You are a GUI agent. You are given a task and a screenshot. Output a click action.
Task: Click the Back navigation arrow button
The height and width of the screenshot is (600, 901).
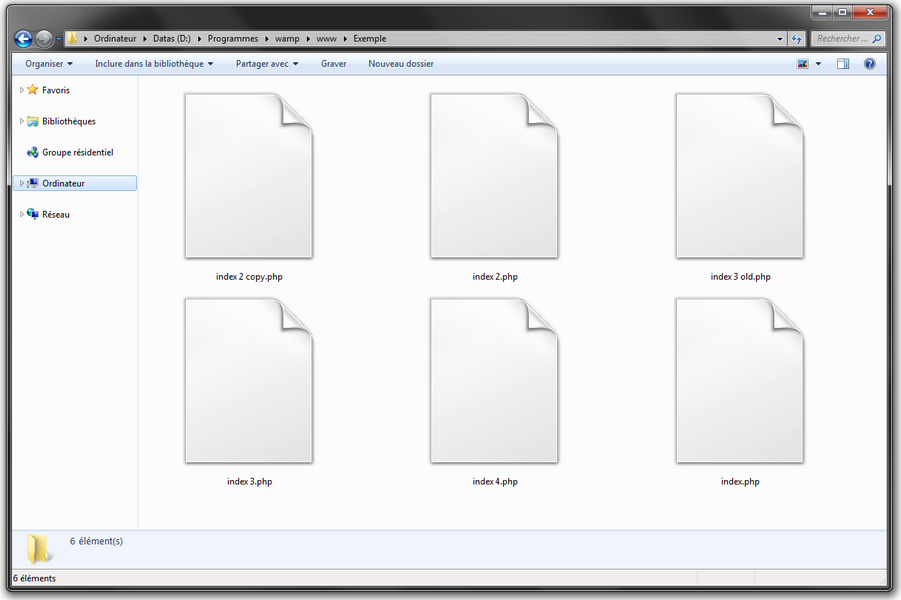tap(24, 39)
